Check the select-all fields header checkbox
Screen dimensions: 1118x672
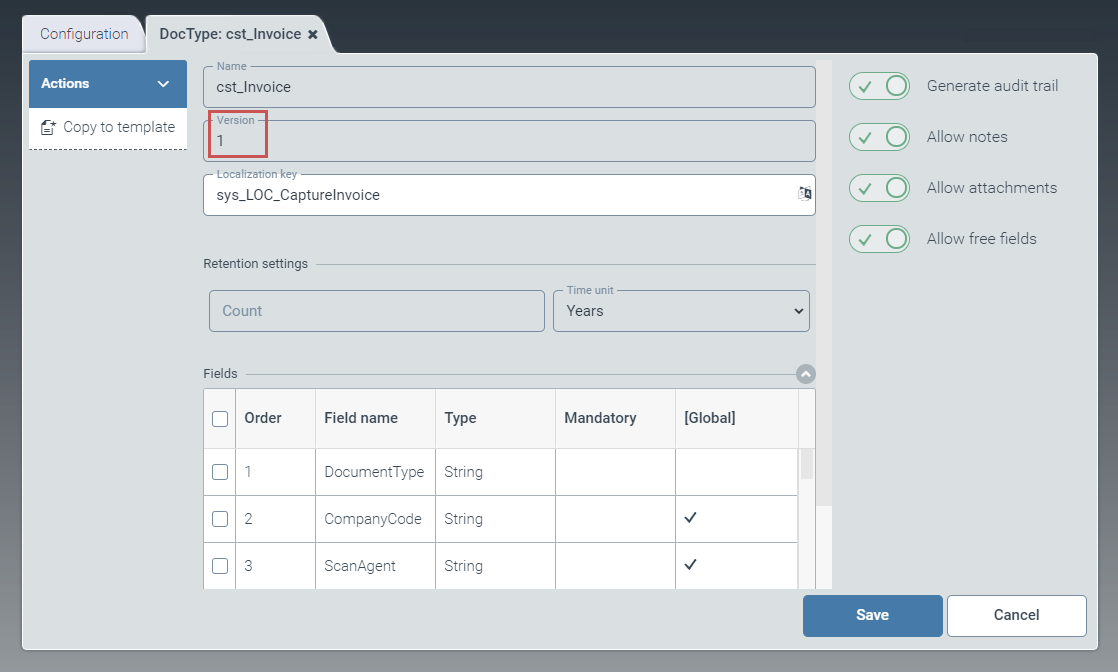coord(220,419)
